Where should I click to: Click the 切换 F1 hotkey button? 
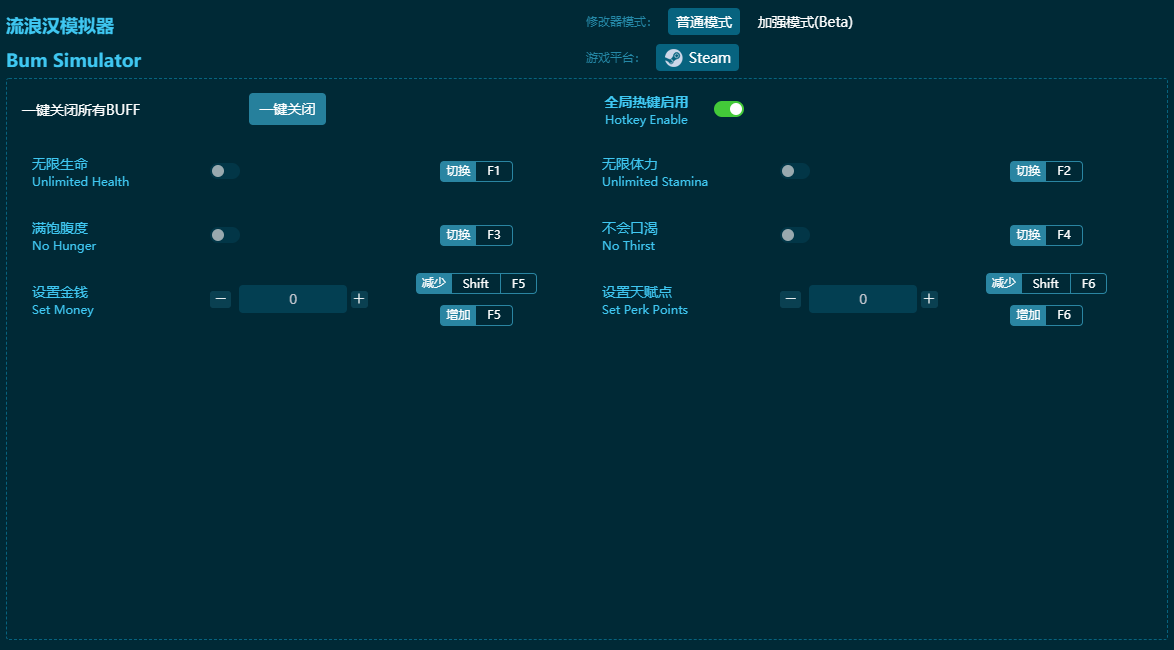click(476, 171)
